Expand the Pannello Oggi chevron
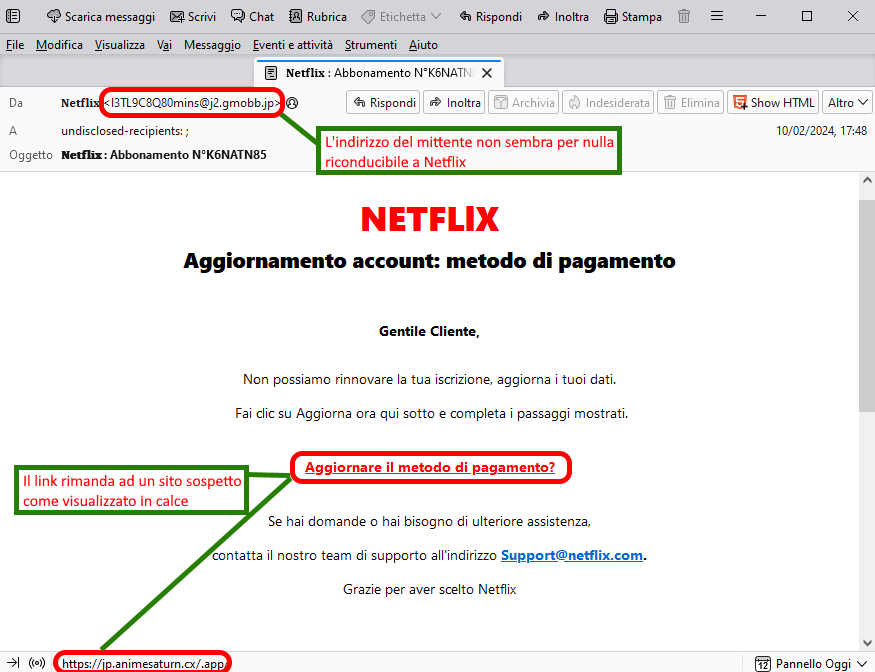The height and width of the screenshot is (672, 875). pos(862,663)
